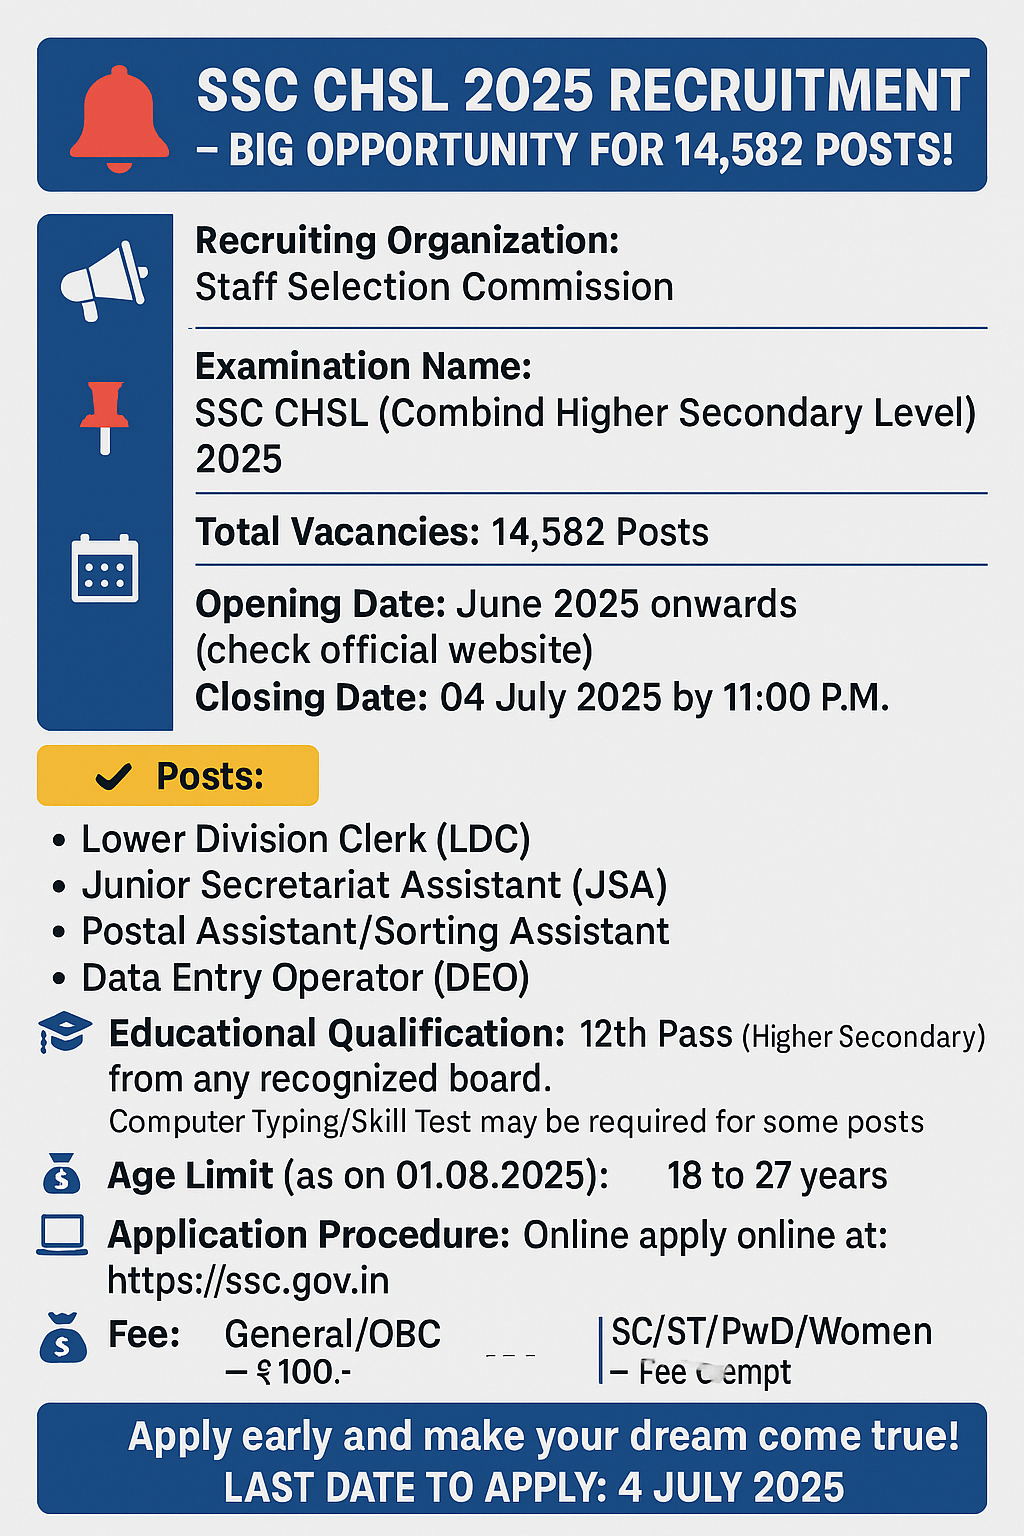Image resolution: width=1024 pixels, height=1536 pixels.
Task: Select the Data Entry Operator (DEO) bullet
Action: pos(291,978)
